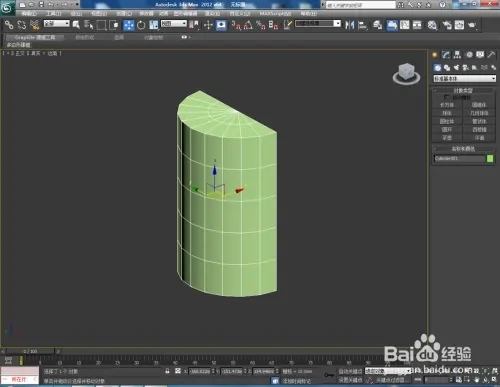Screen dimensions: 500x387
Task: Open the reference coordinate system dropdown
Action: [x=174, y=24]
